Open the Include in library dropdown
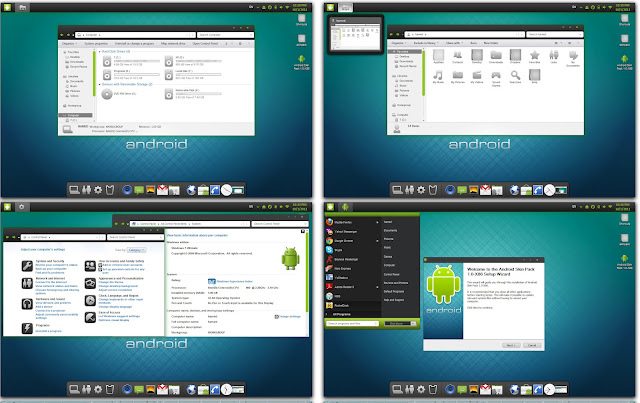The height and width of the screenshot is (403, 640). [x=426, y=42]
